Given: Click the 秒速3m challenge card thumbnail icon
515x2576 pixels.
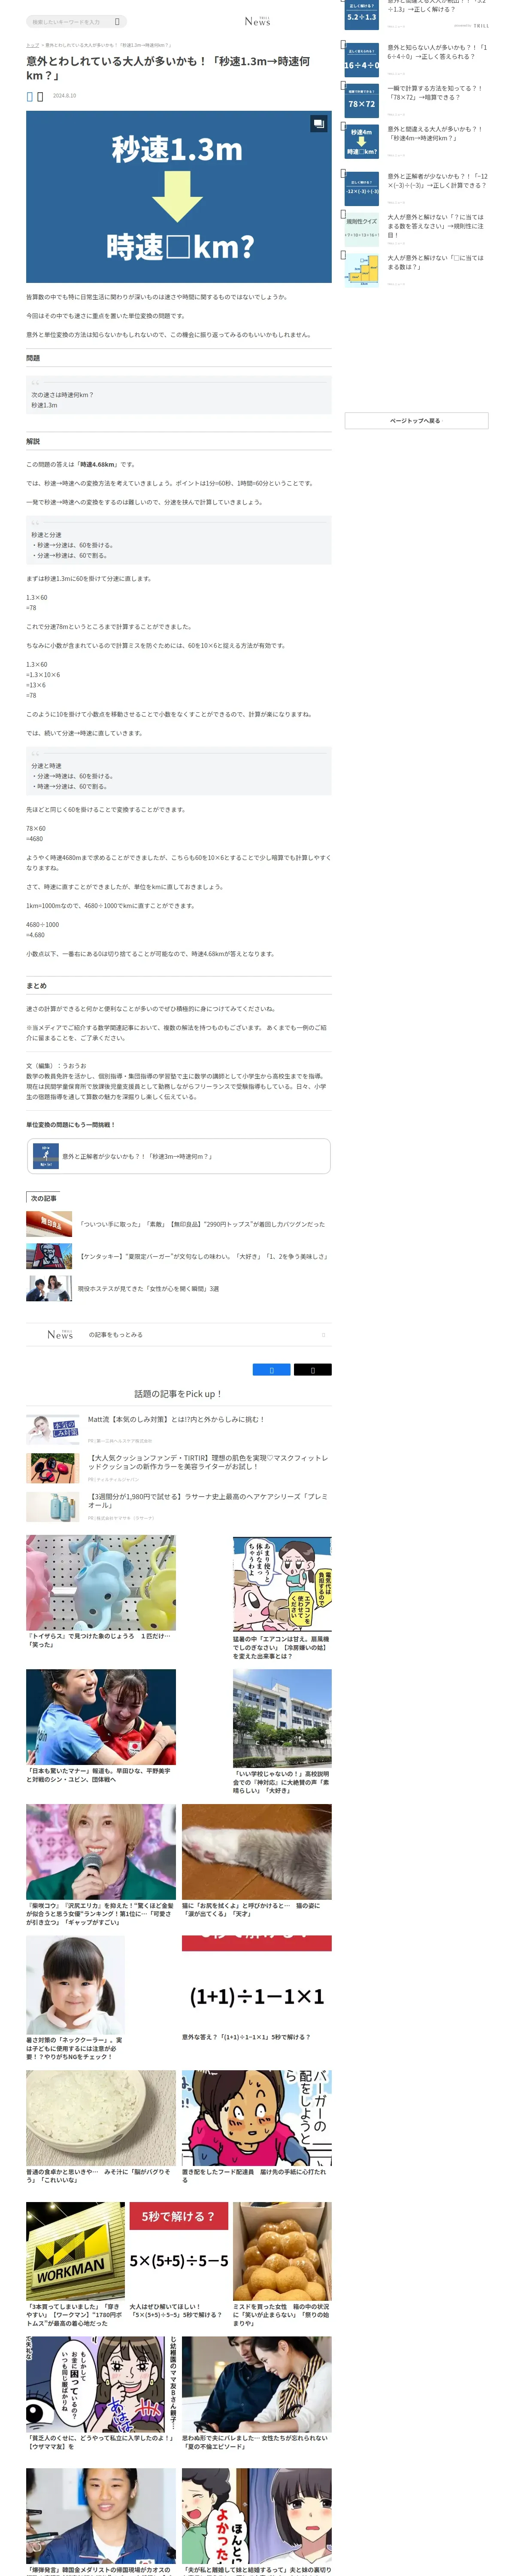Looking at the screenshot, I should (45, 1156).
